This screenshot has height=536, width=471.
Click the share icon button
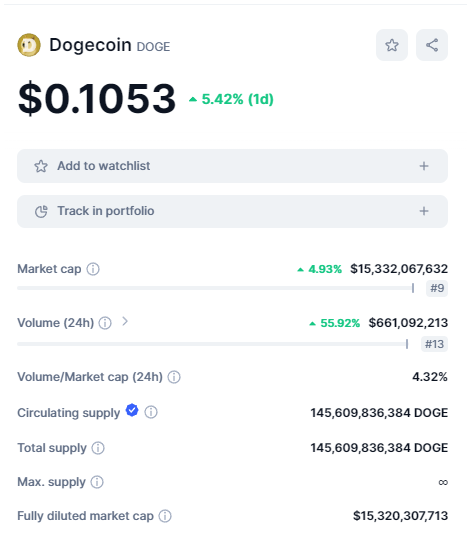432,45
